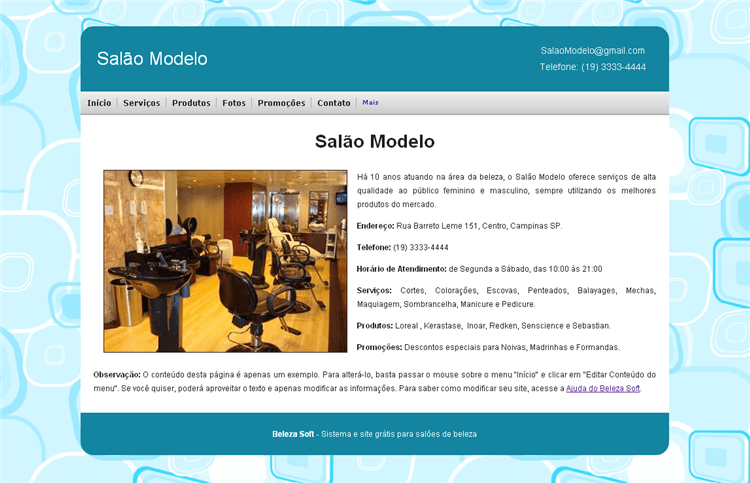Open the Promoções page
This screenshot has width=750, height=483.
click(281, 103)
